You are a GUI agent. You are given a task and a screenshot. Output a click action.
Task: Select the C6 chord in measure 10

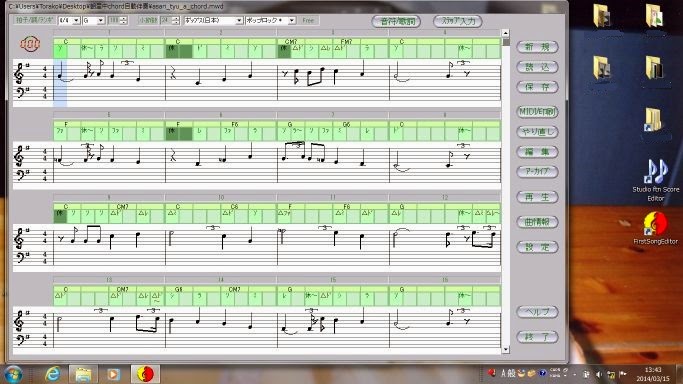tap(234, 207)
